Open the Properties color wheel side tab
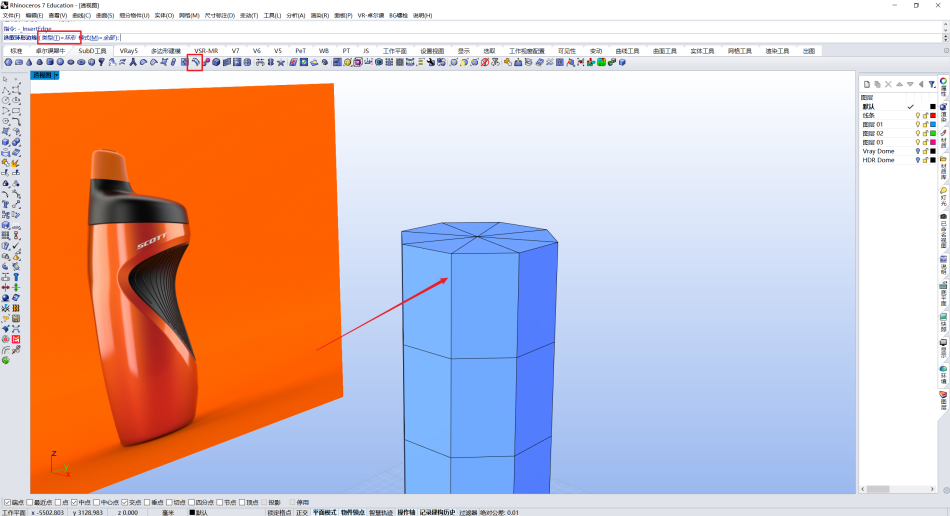 [943, 81]
